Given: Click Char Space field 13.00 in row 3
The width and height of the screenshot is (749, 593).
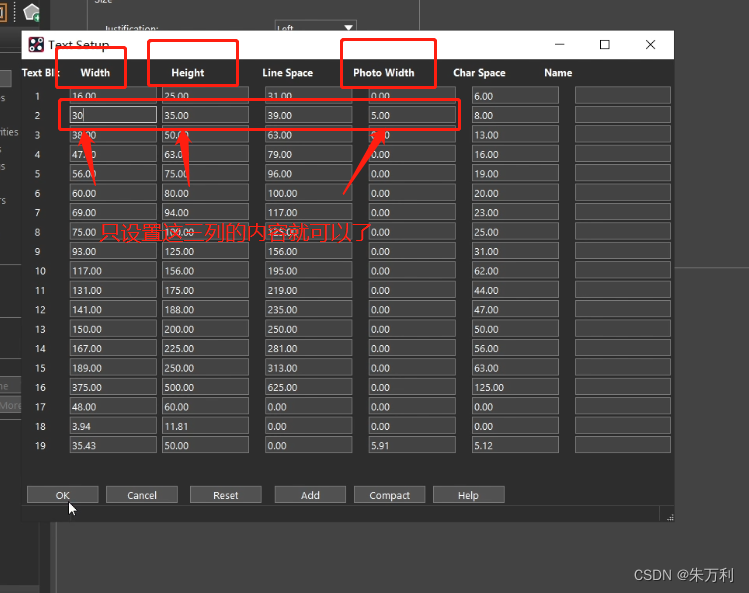Looking at the screenshot, I should pos(515,135).
